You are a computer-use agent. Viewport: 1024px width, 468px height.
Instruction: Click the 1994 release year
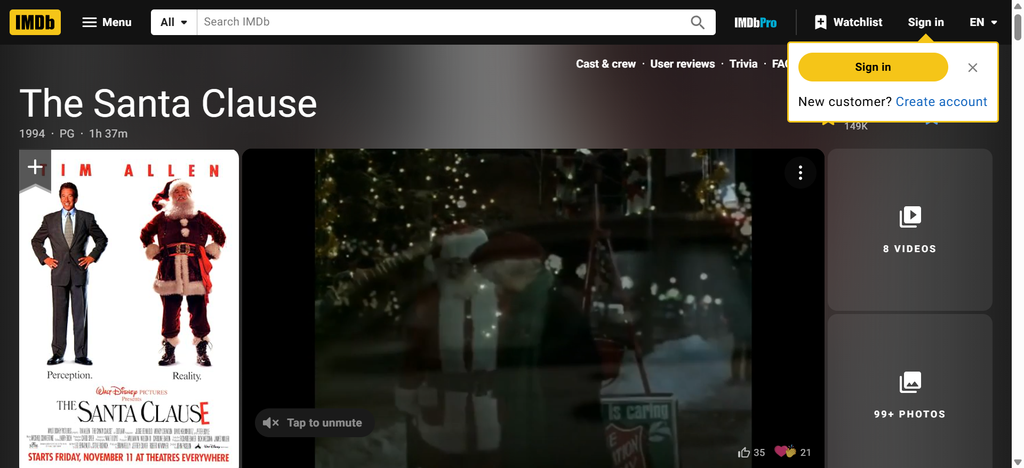coord(32,134)
